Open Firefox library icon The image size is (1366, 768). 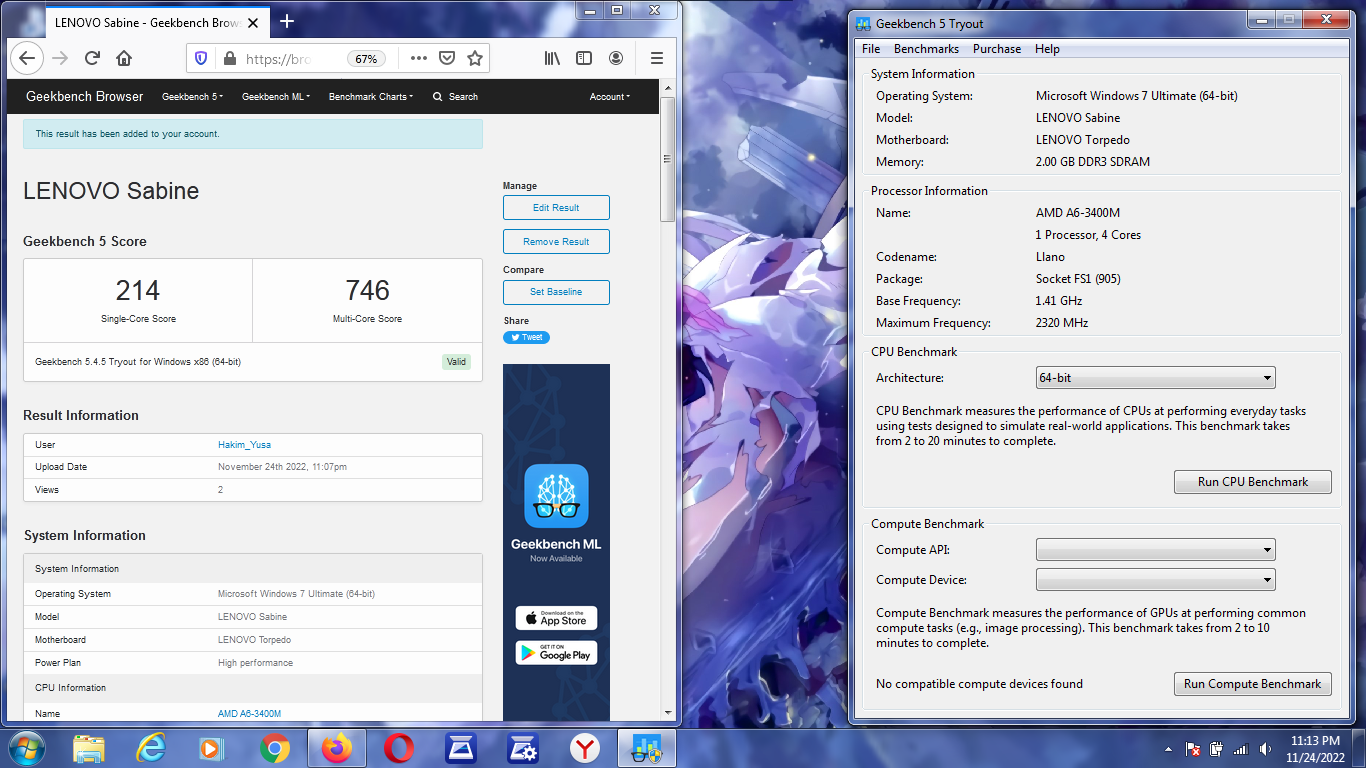coord(552,58)
